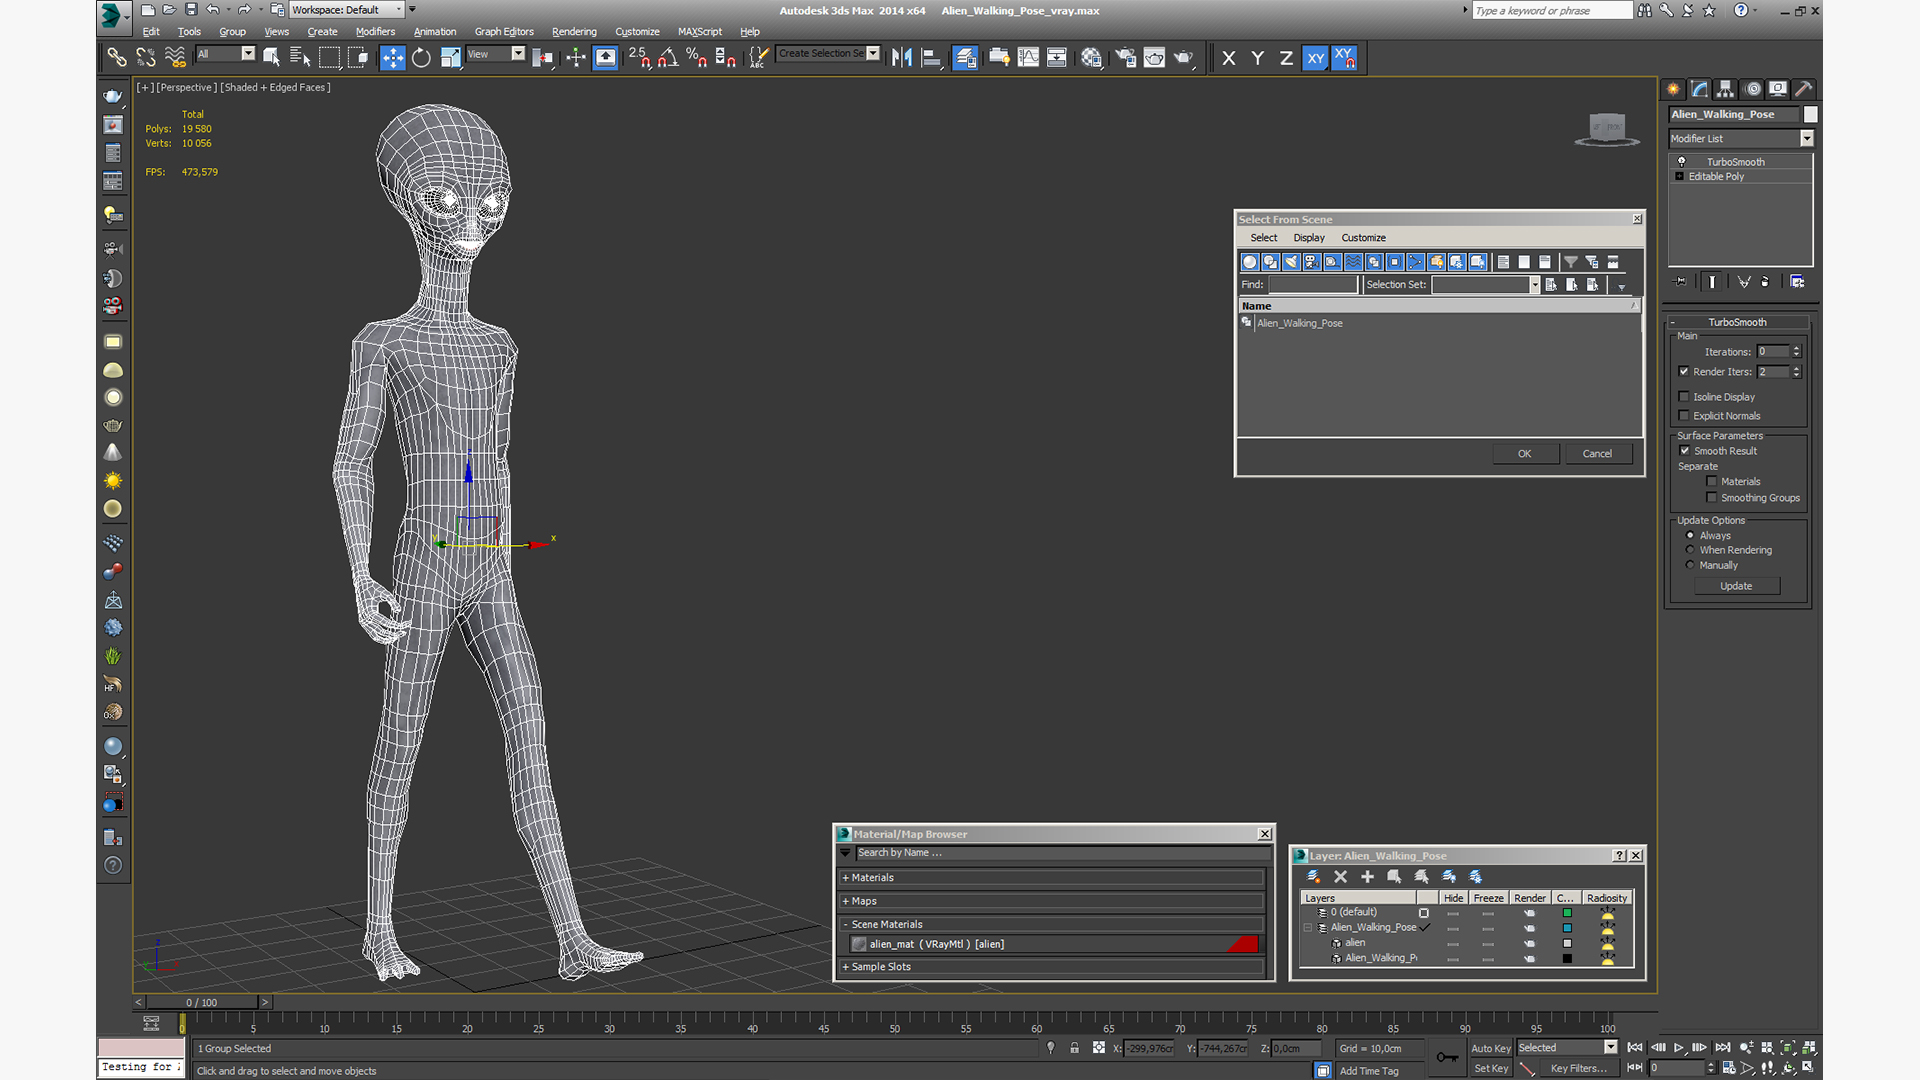Constrain to the X axis
The height and width of the screenshot is (1080, 1920).
click(x=1229, y=58)
